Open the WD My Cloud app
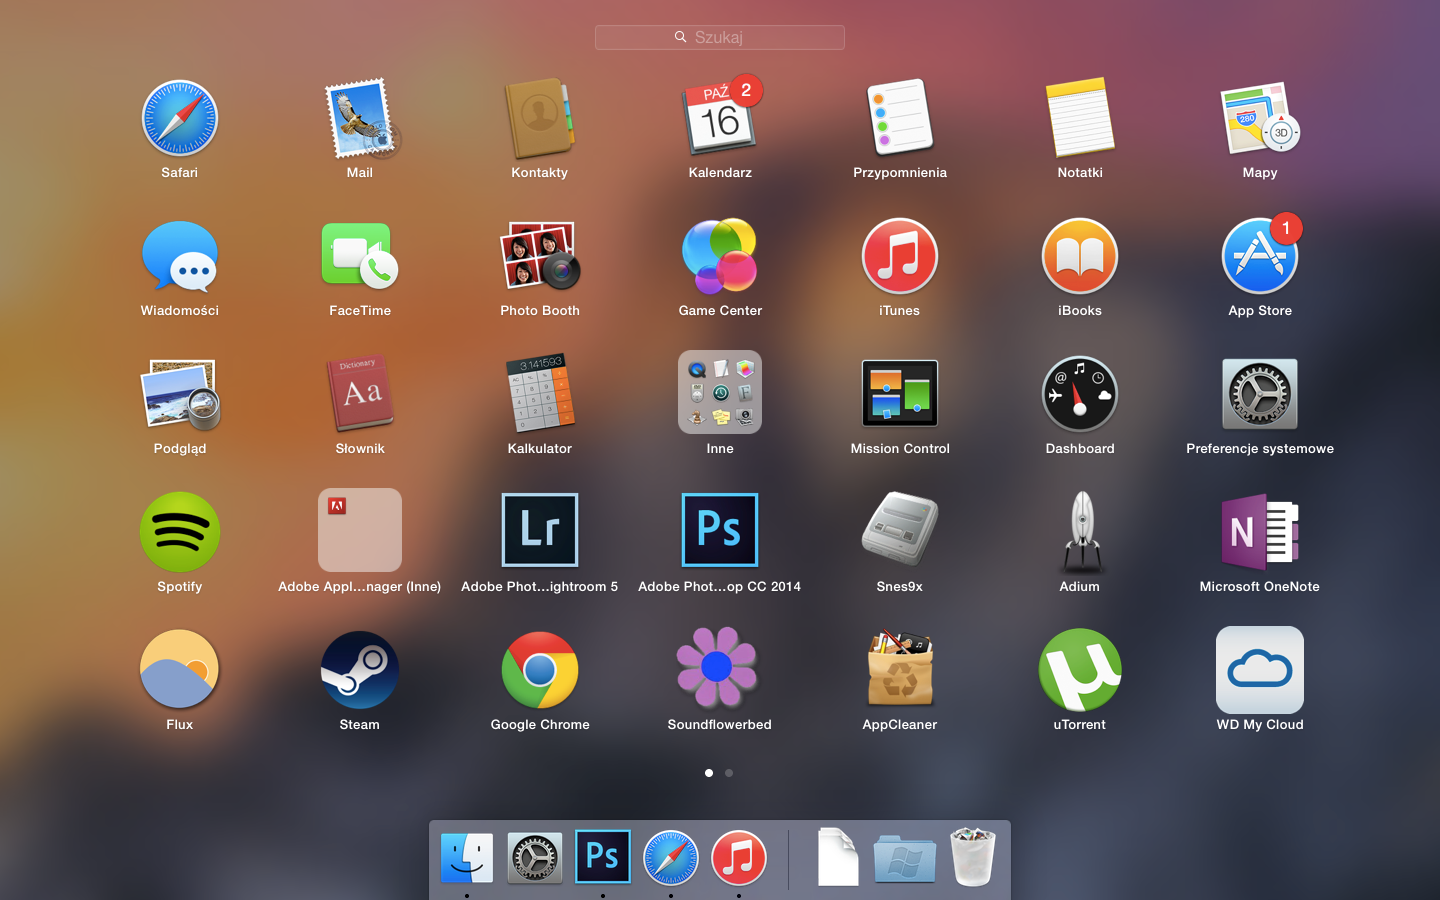The height and width of the screenshot is (900, 1440). 1260,670
